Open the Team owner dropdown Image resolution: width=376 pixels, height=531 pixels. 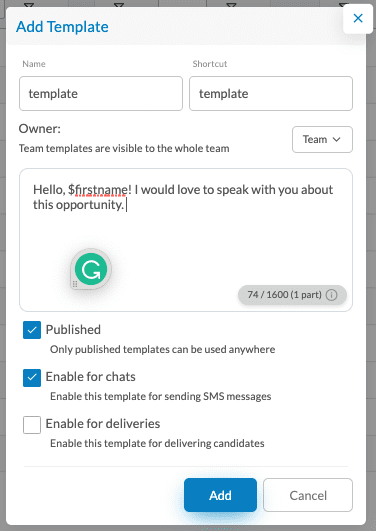322,140
